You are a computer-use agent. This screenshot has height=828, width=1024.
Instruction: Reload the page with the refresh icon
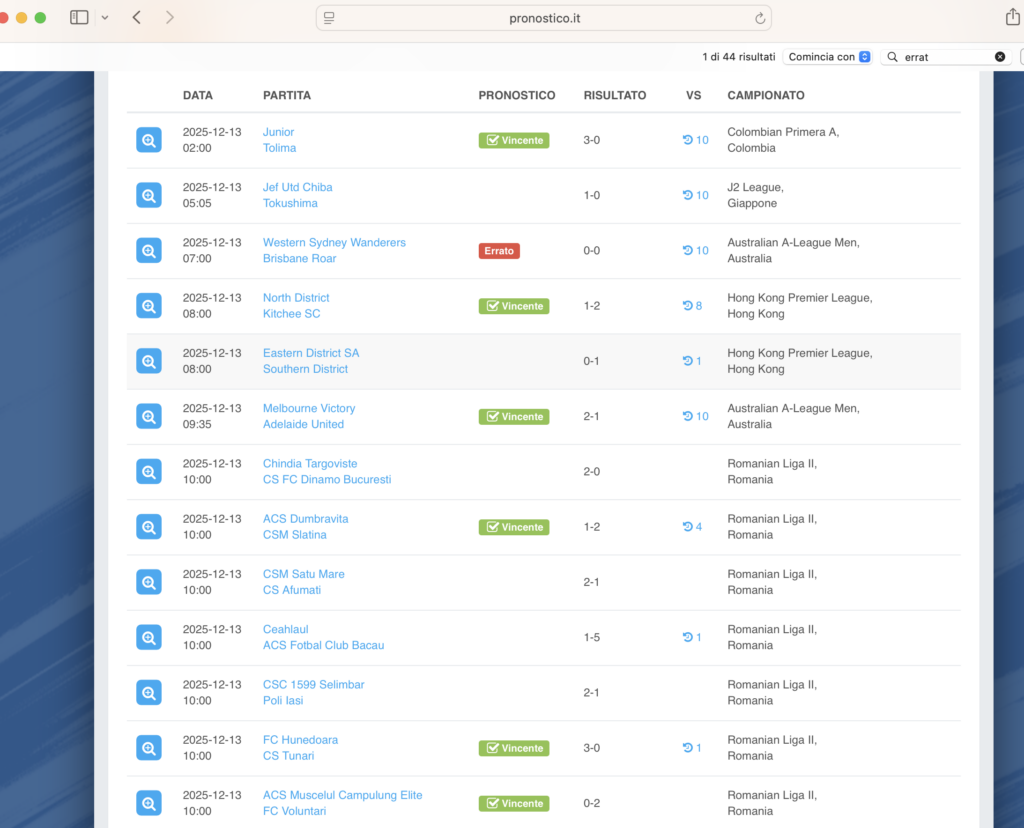tap(760, 18)
